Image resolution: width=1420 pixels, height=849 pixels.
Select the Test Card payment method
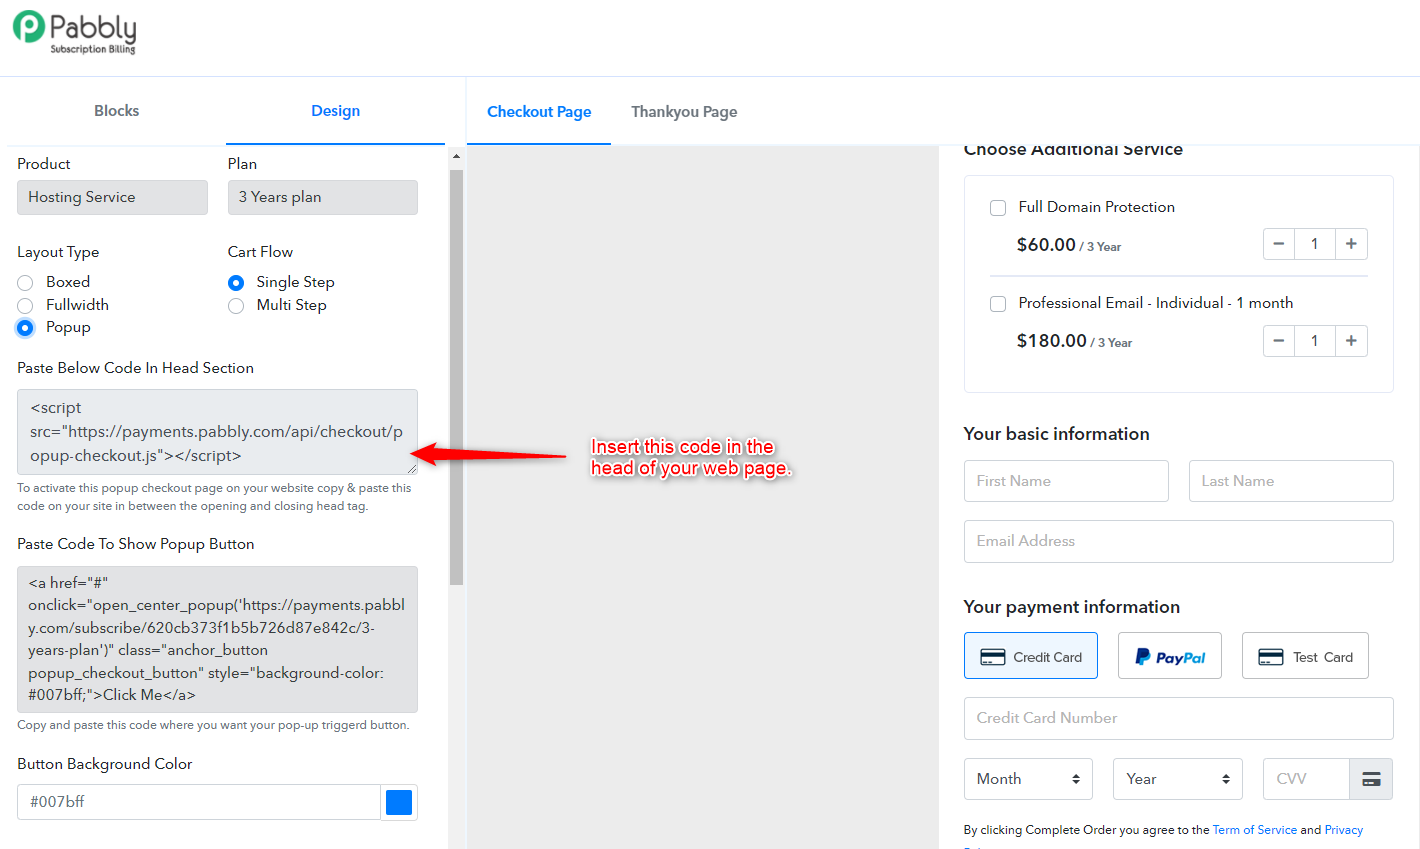1305,656
